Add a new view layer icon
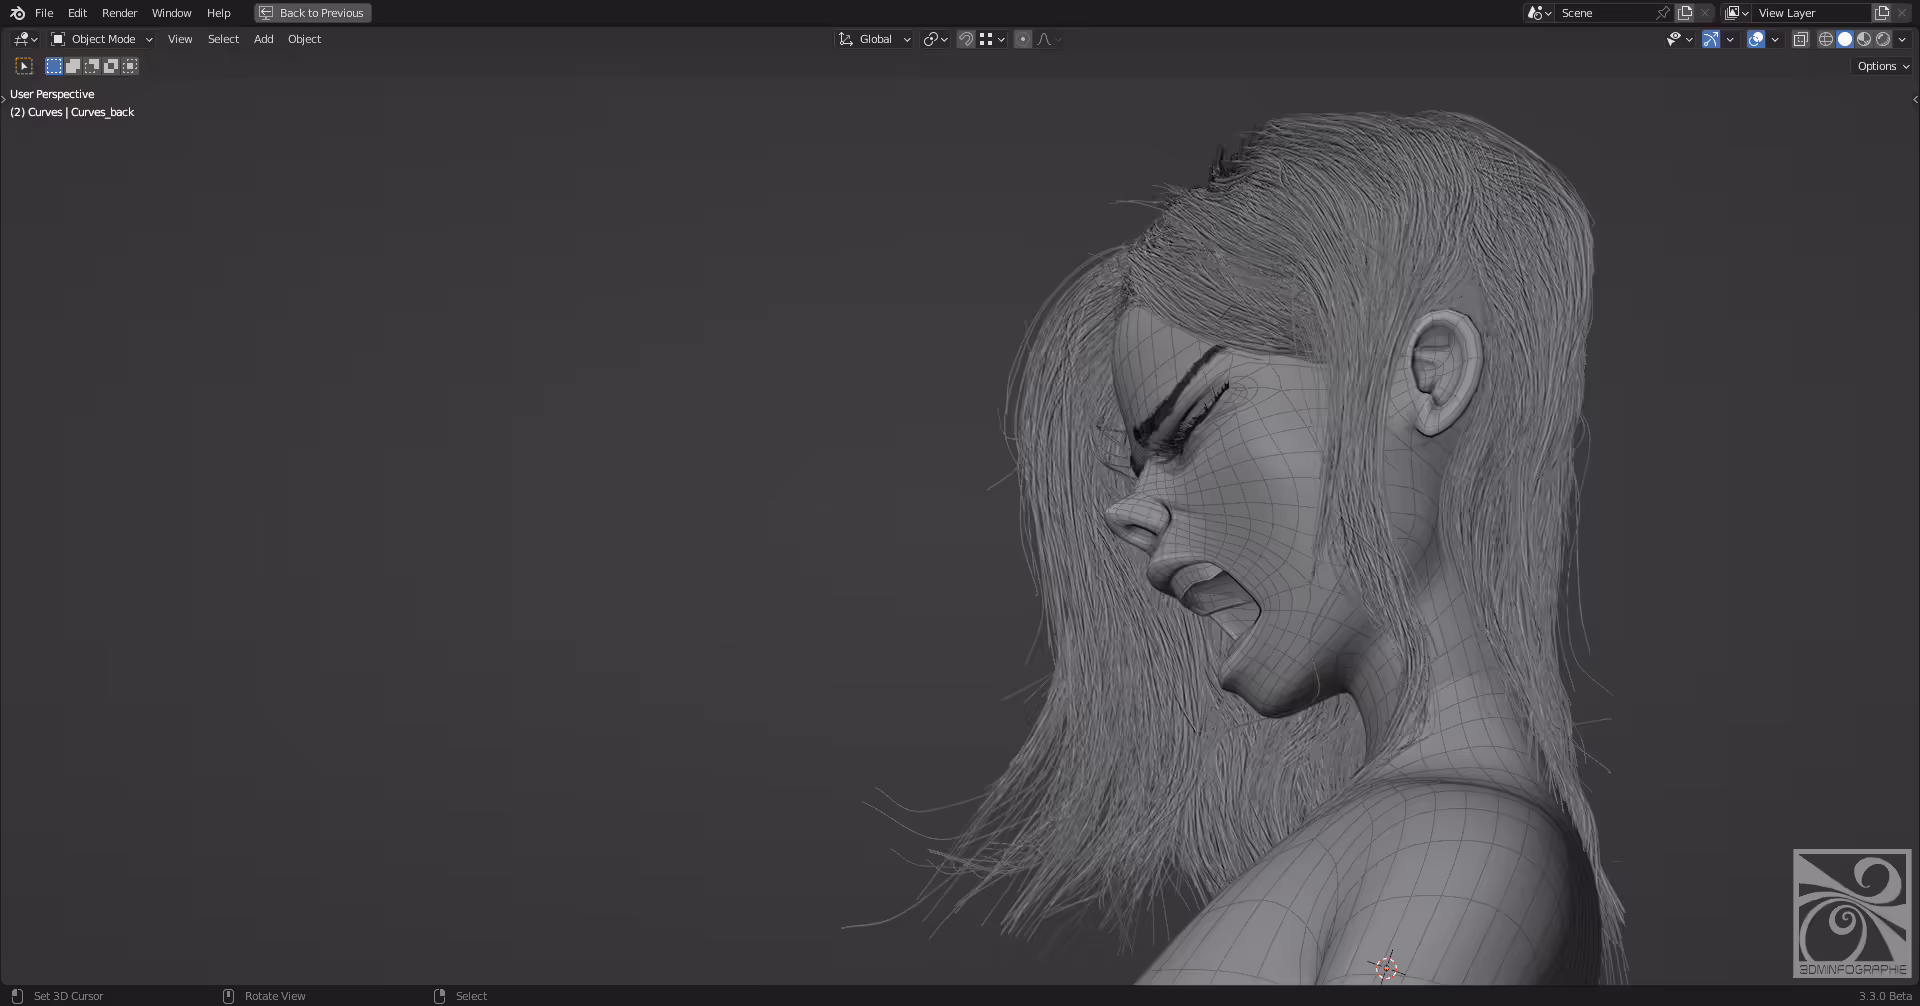Screen dimensions: 1920x1006 (1882, 13)
